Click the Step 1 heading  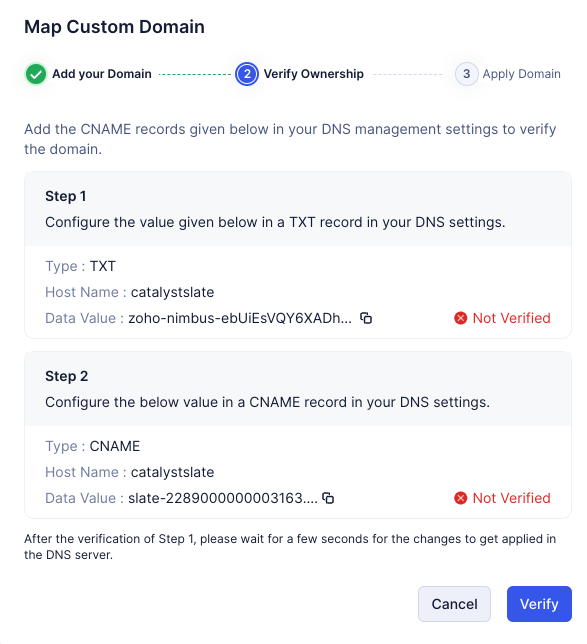(x=66, y=196)
